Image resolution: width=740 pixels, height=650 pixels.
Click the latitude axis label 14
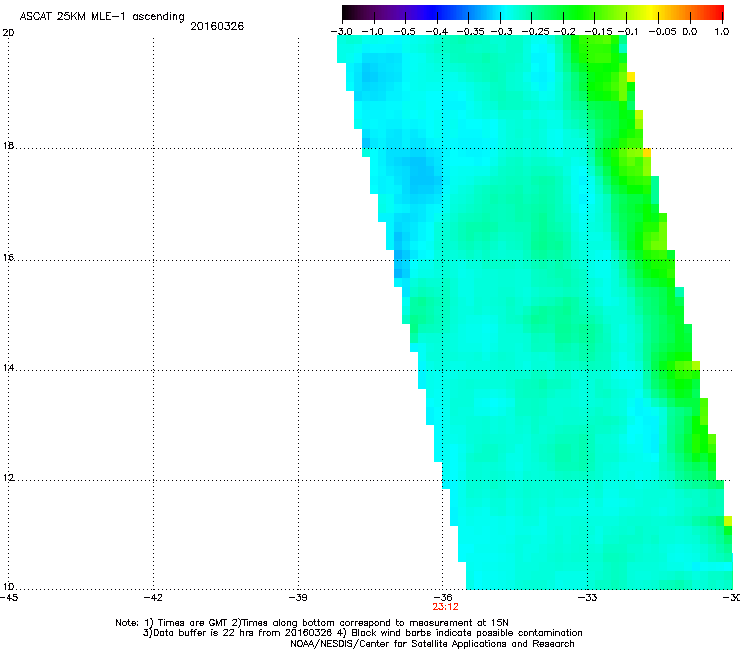click(8, 368)
